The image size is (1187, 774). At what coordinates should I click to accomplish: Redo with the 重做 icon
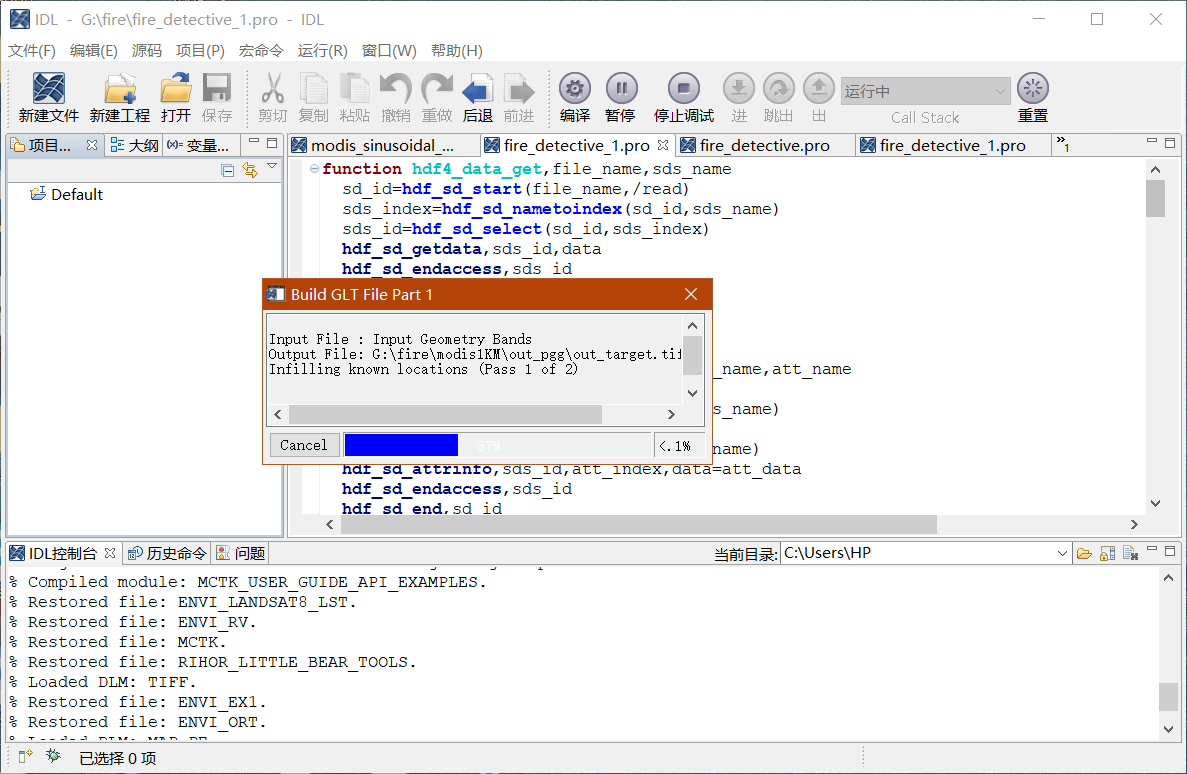tap(437, 98)
